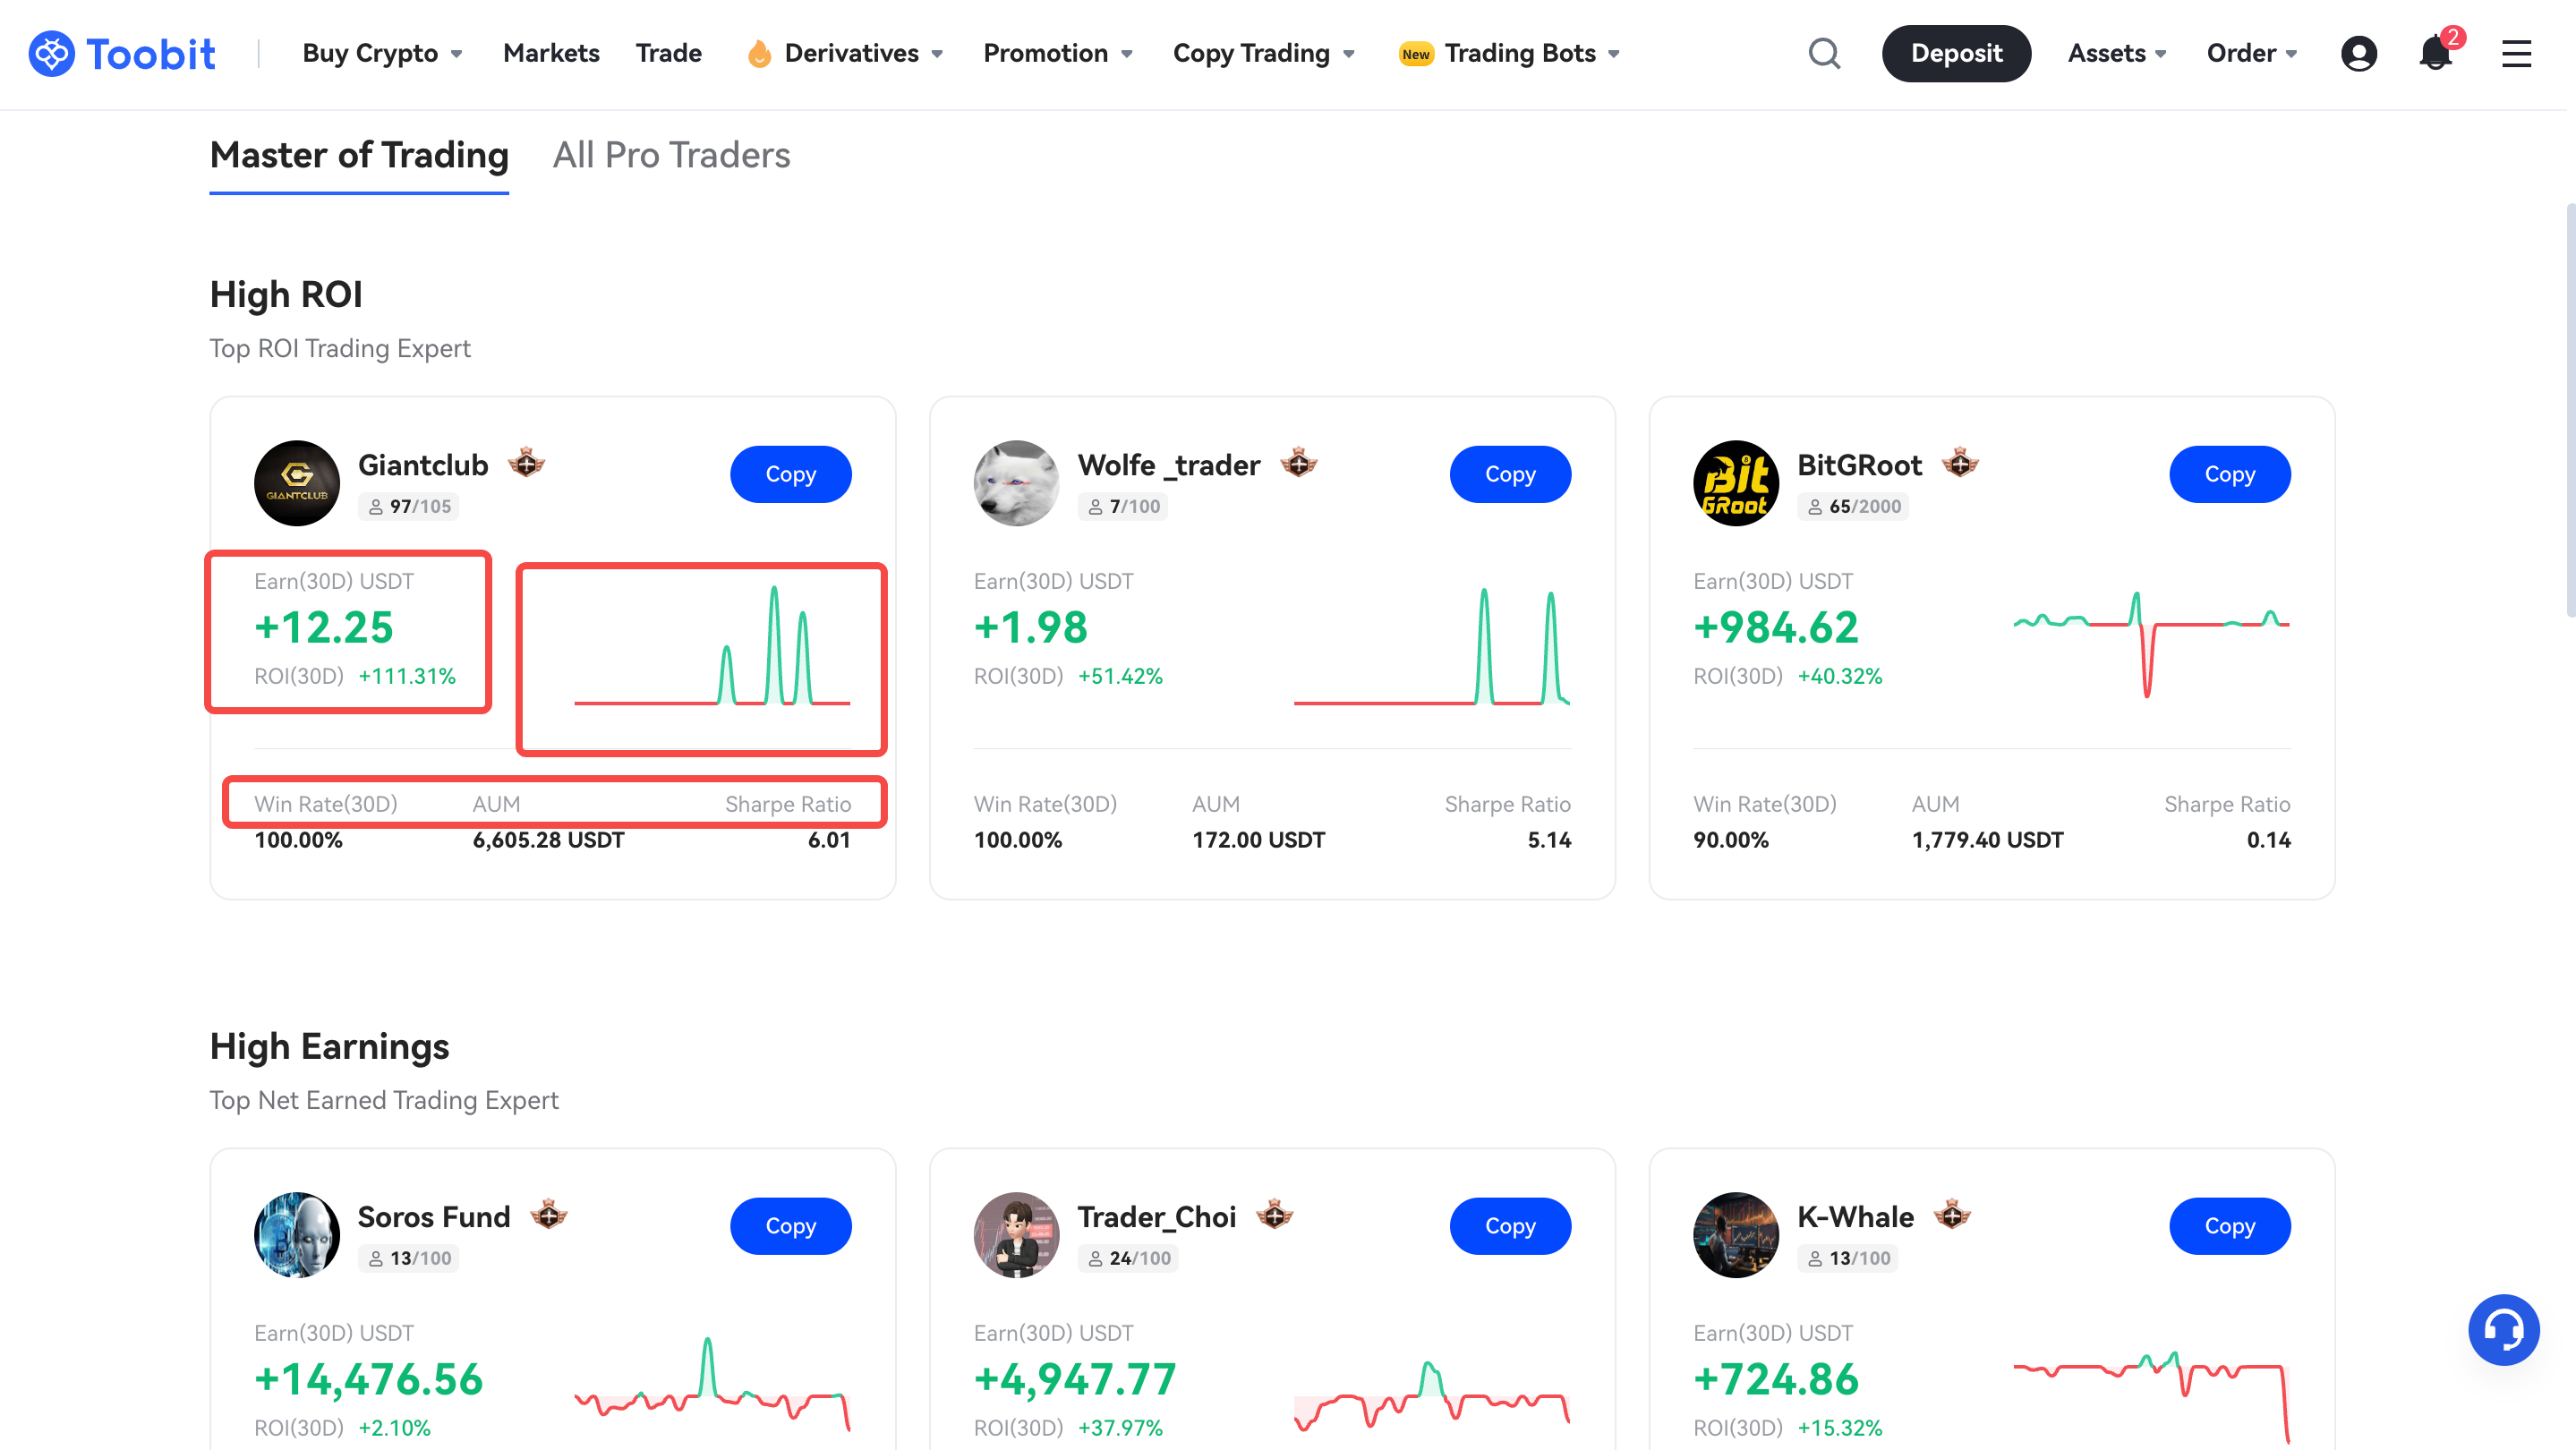Open Wolfe_trader name link
The width and height of the screenshot is (2576, 1450).
[1168, 465]
